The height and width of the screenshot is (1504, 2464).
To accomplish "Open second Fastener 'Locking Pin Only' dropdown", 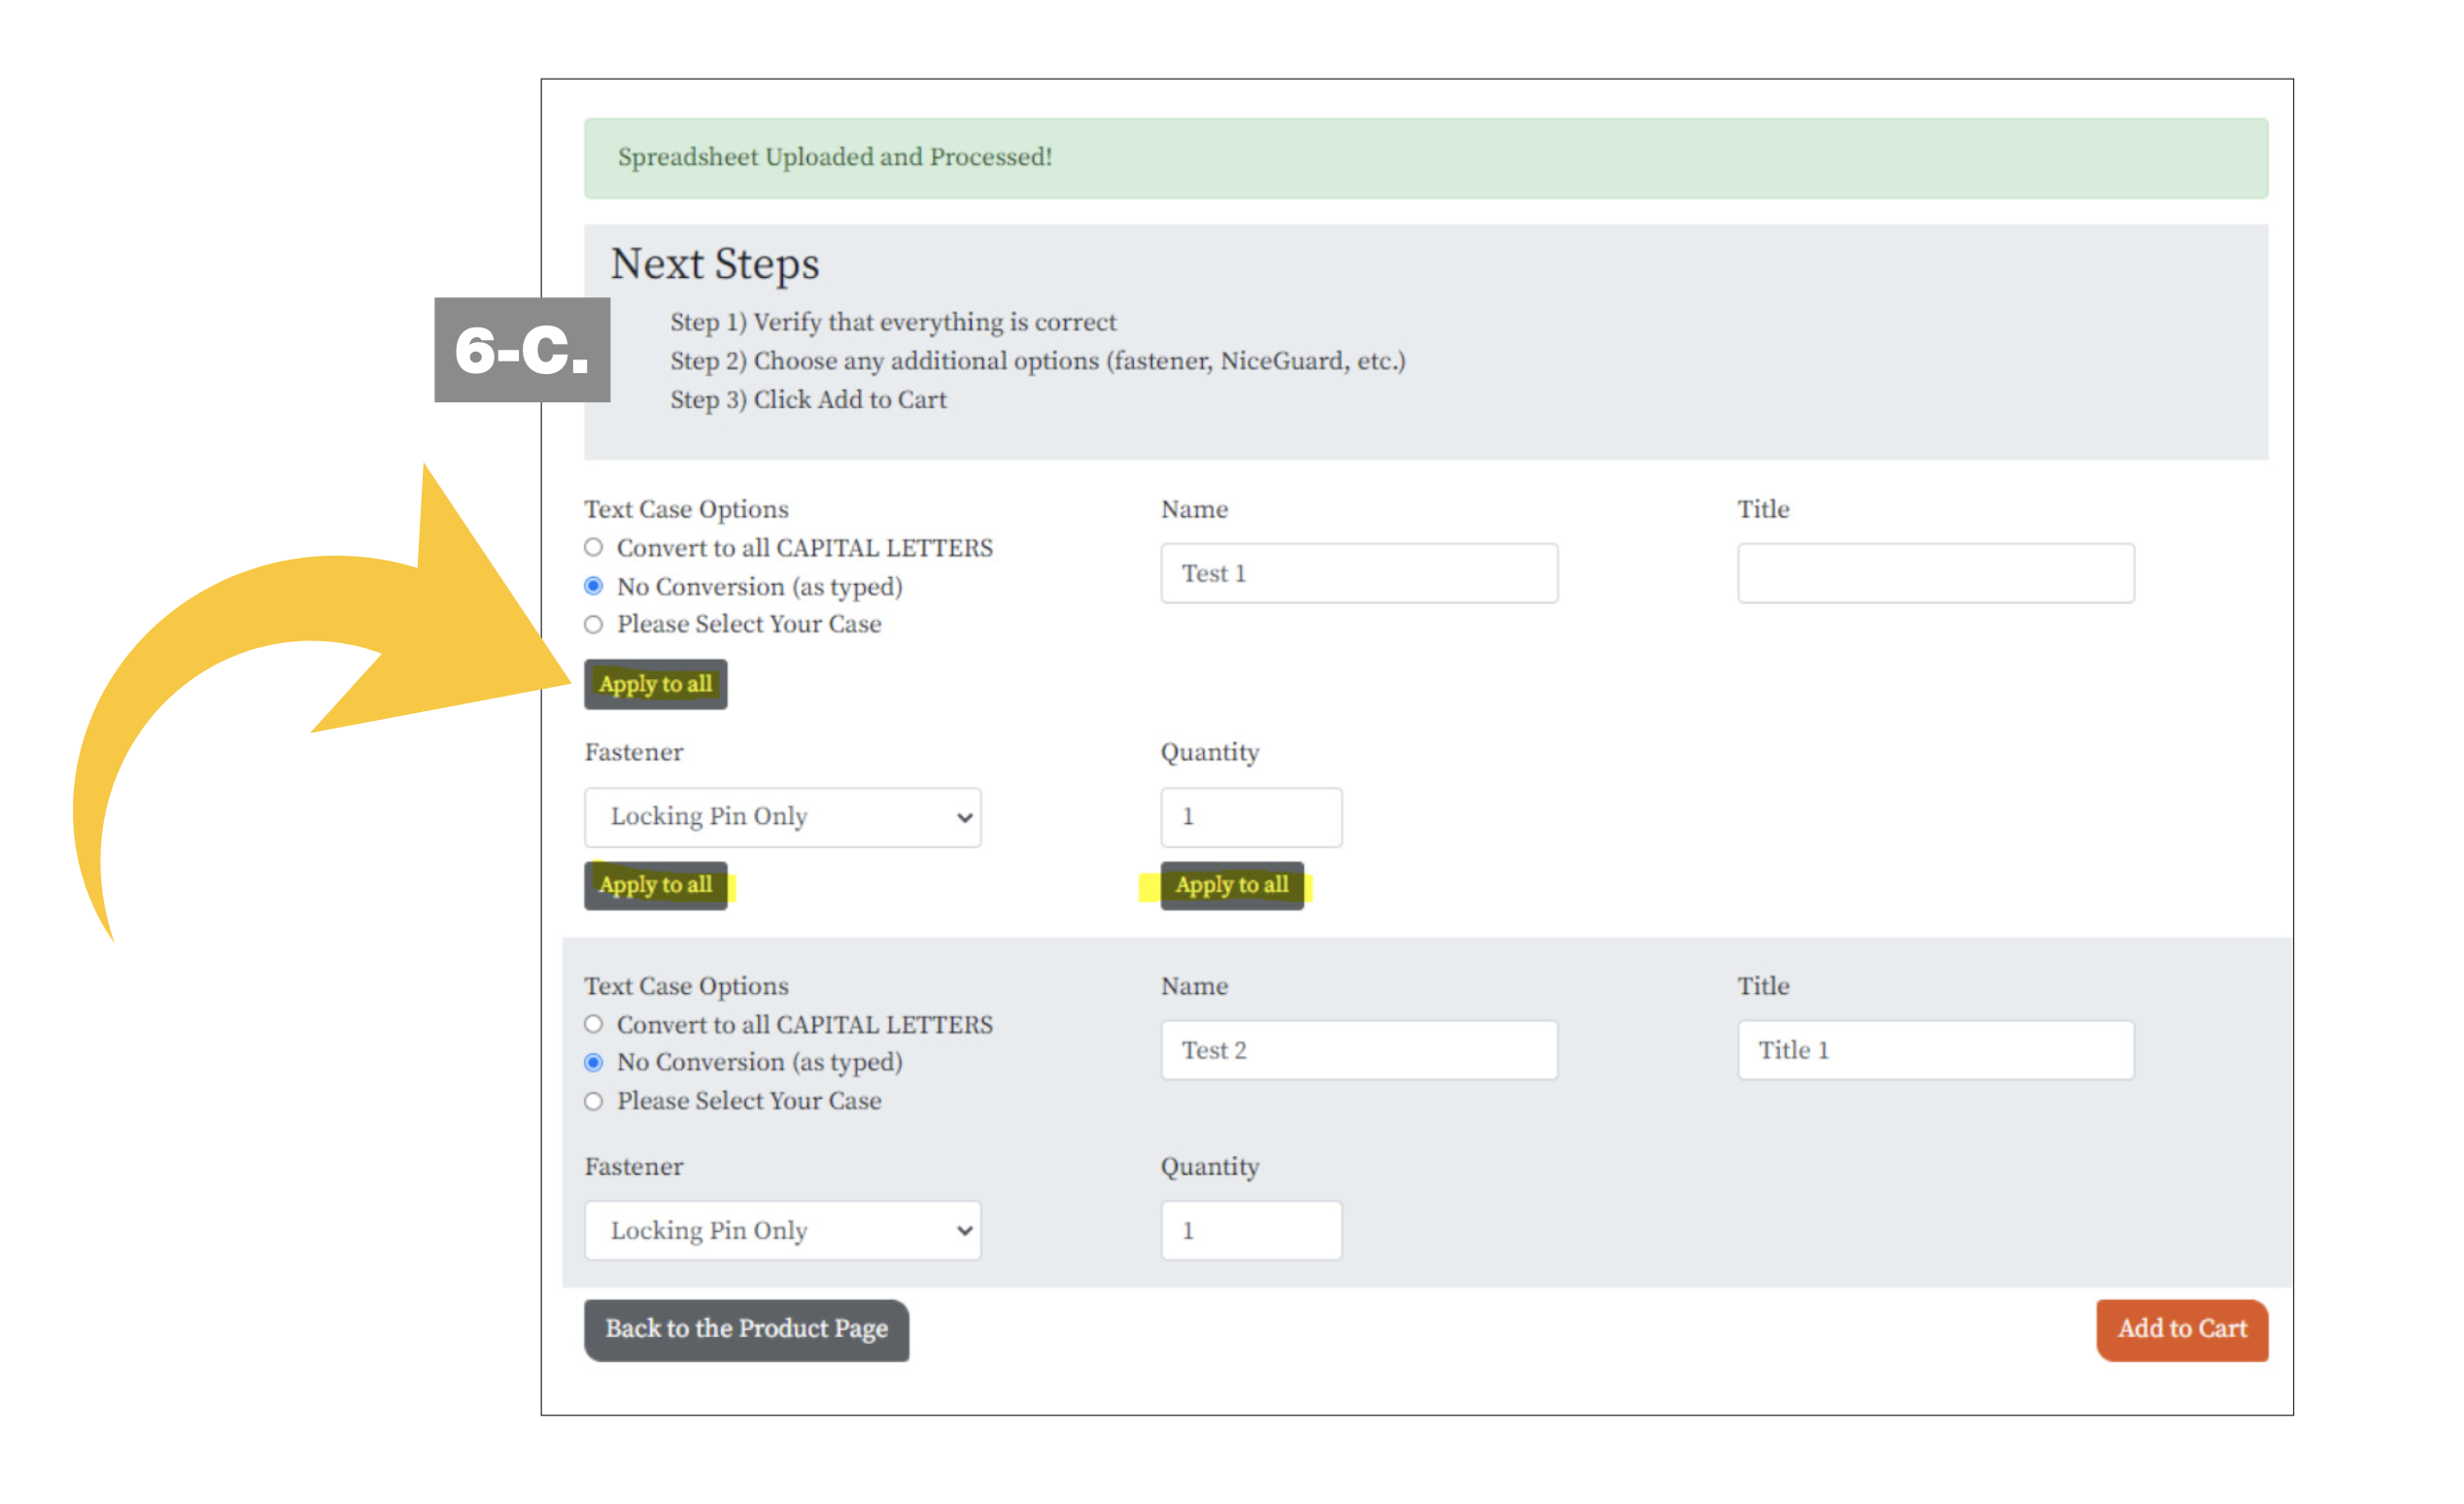I will (782, 1230).
